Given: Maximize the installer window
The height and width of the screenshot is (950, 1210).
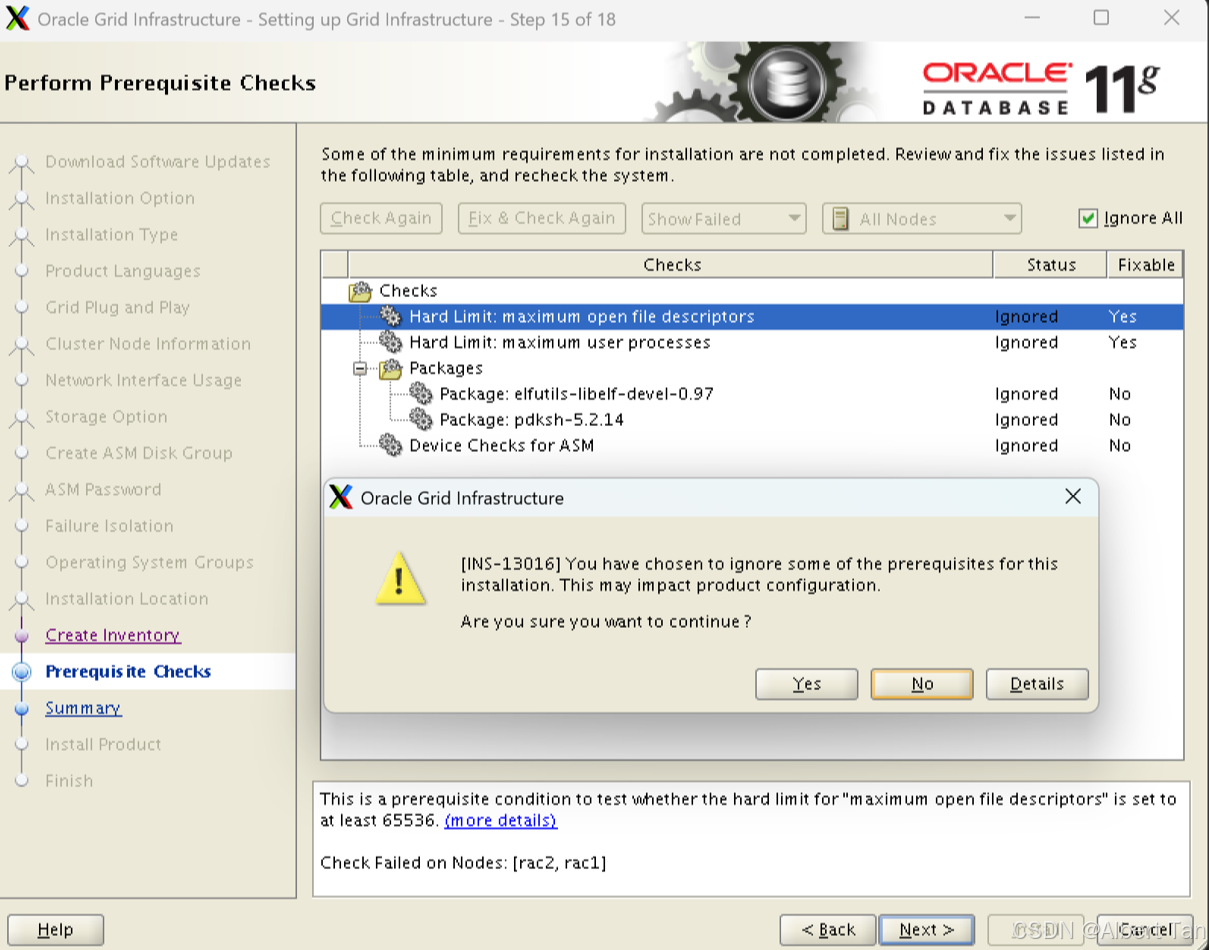Looking at the screenshot, I should 1101,18.
